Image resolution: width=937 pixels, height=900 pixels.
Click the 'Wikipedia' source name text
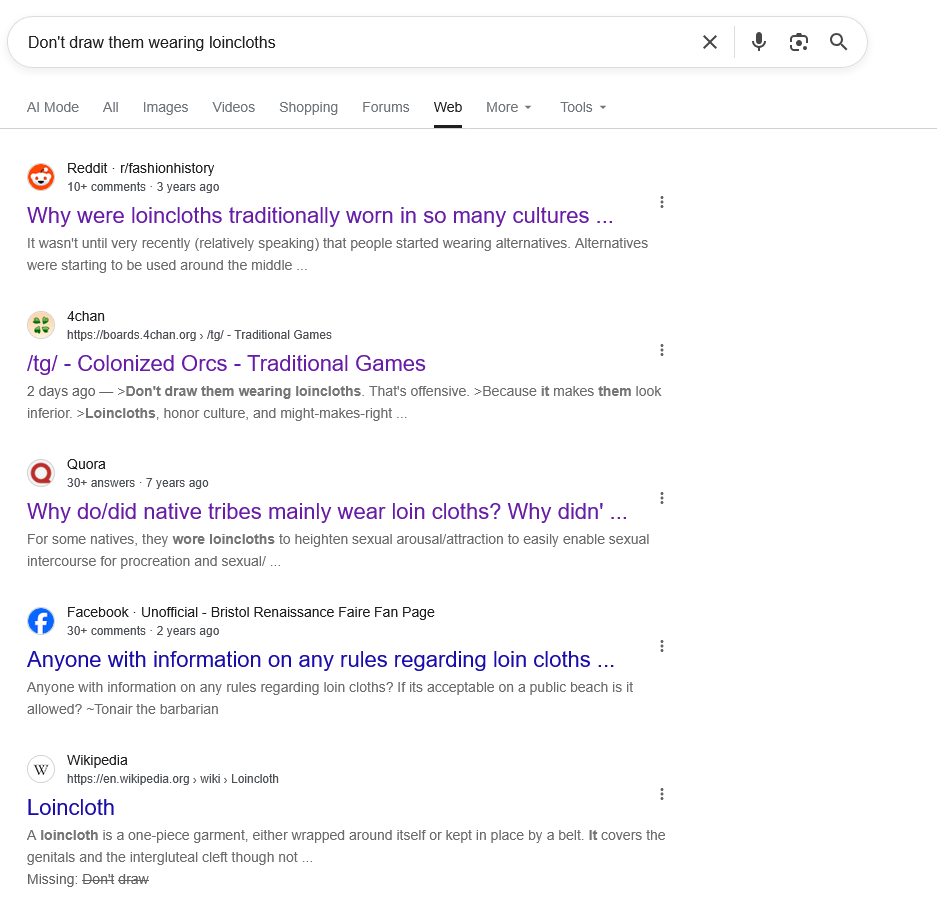pyautogui.click(x=97, y=760)
